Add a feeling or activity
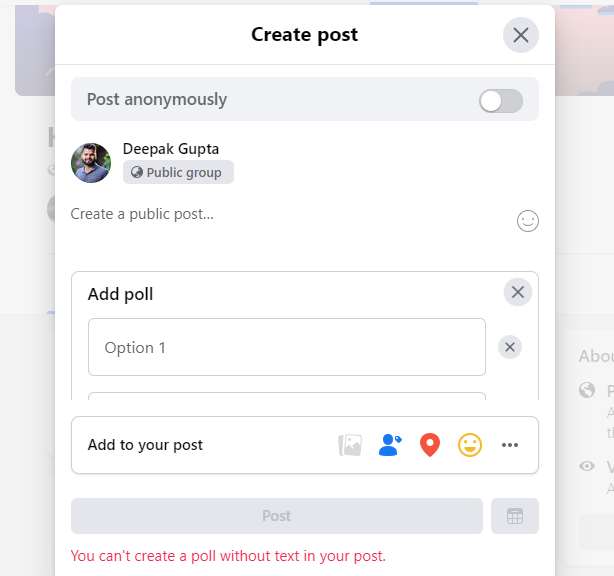The image size is (614, 576). pyautogui.click(x=470, y=445)
